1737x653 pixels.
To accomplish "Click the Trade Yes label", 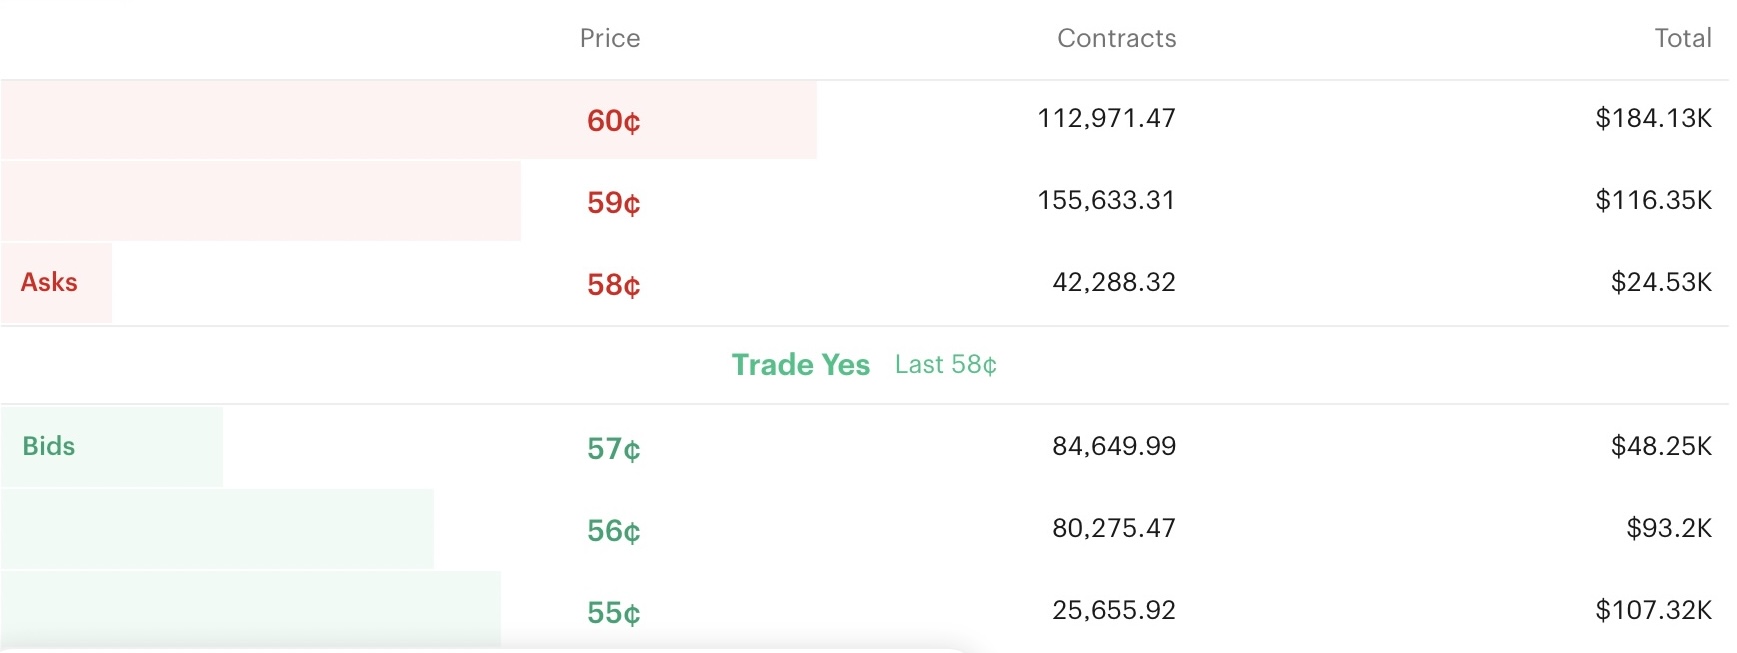I will click(800, 365).
